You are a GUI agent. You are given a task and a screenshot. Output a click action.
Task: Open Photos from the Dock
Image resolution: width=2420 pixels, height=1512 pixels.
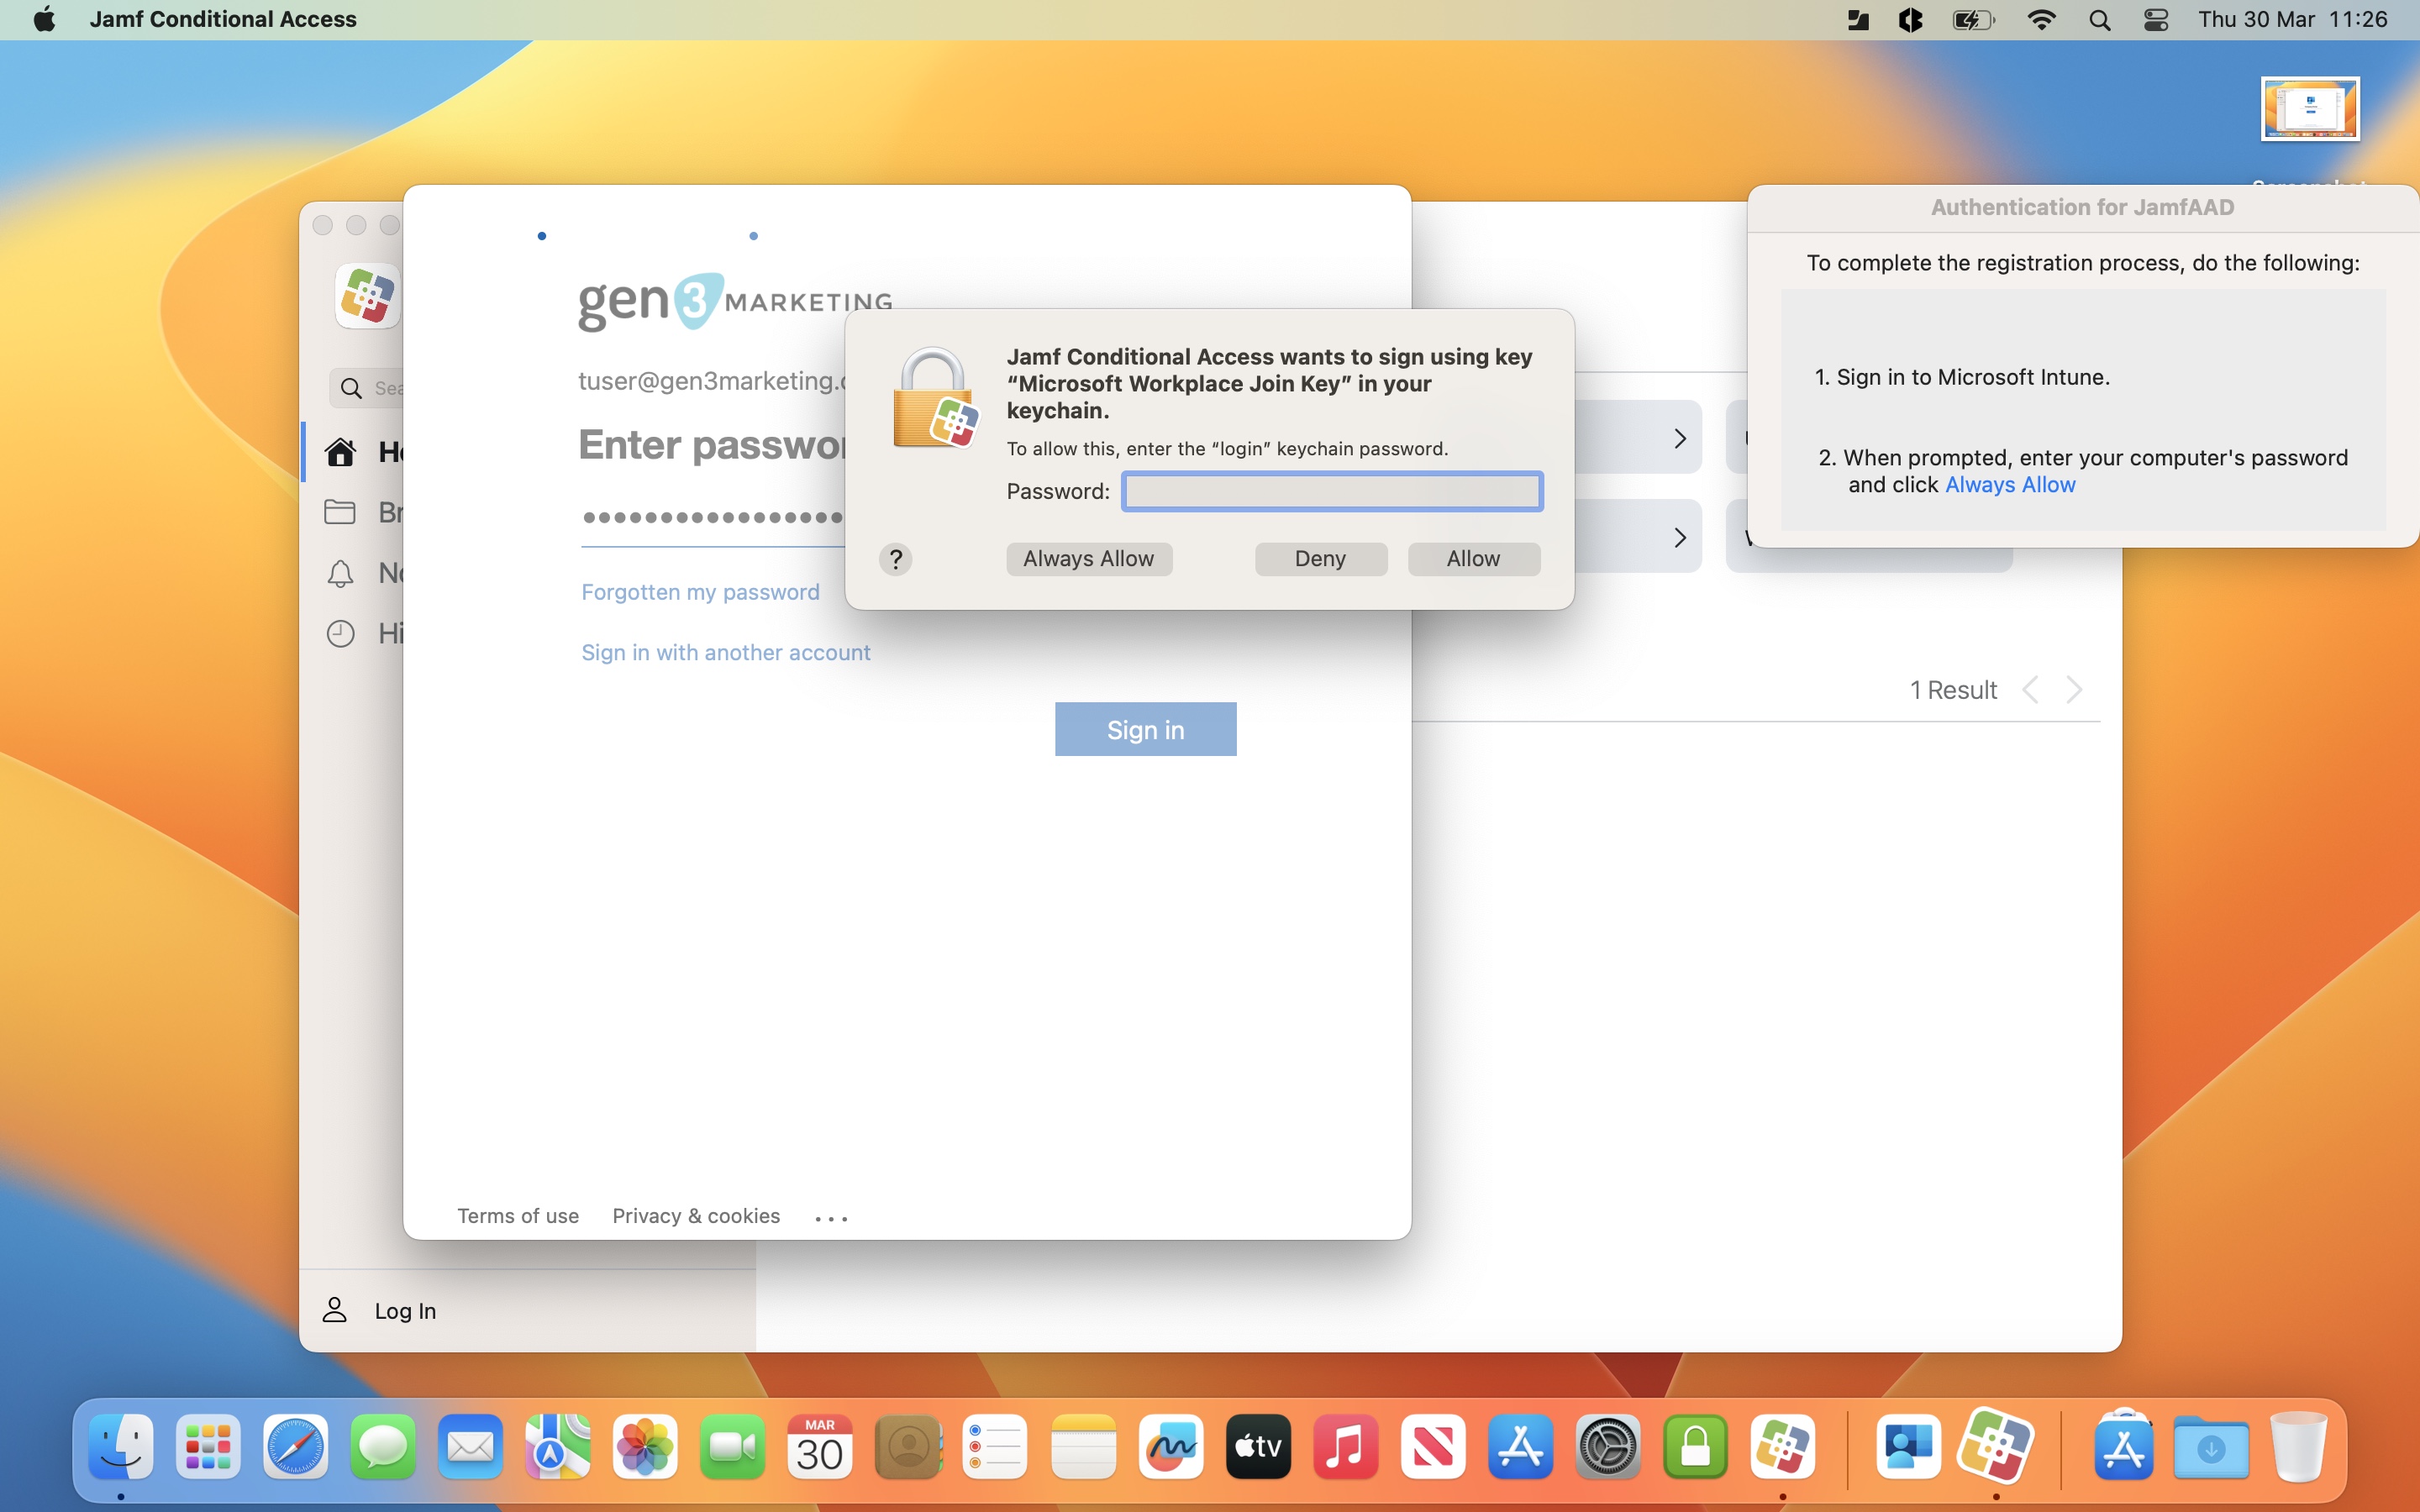645,1447
